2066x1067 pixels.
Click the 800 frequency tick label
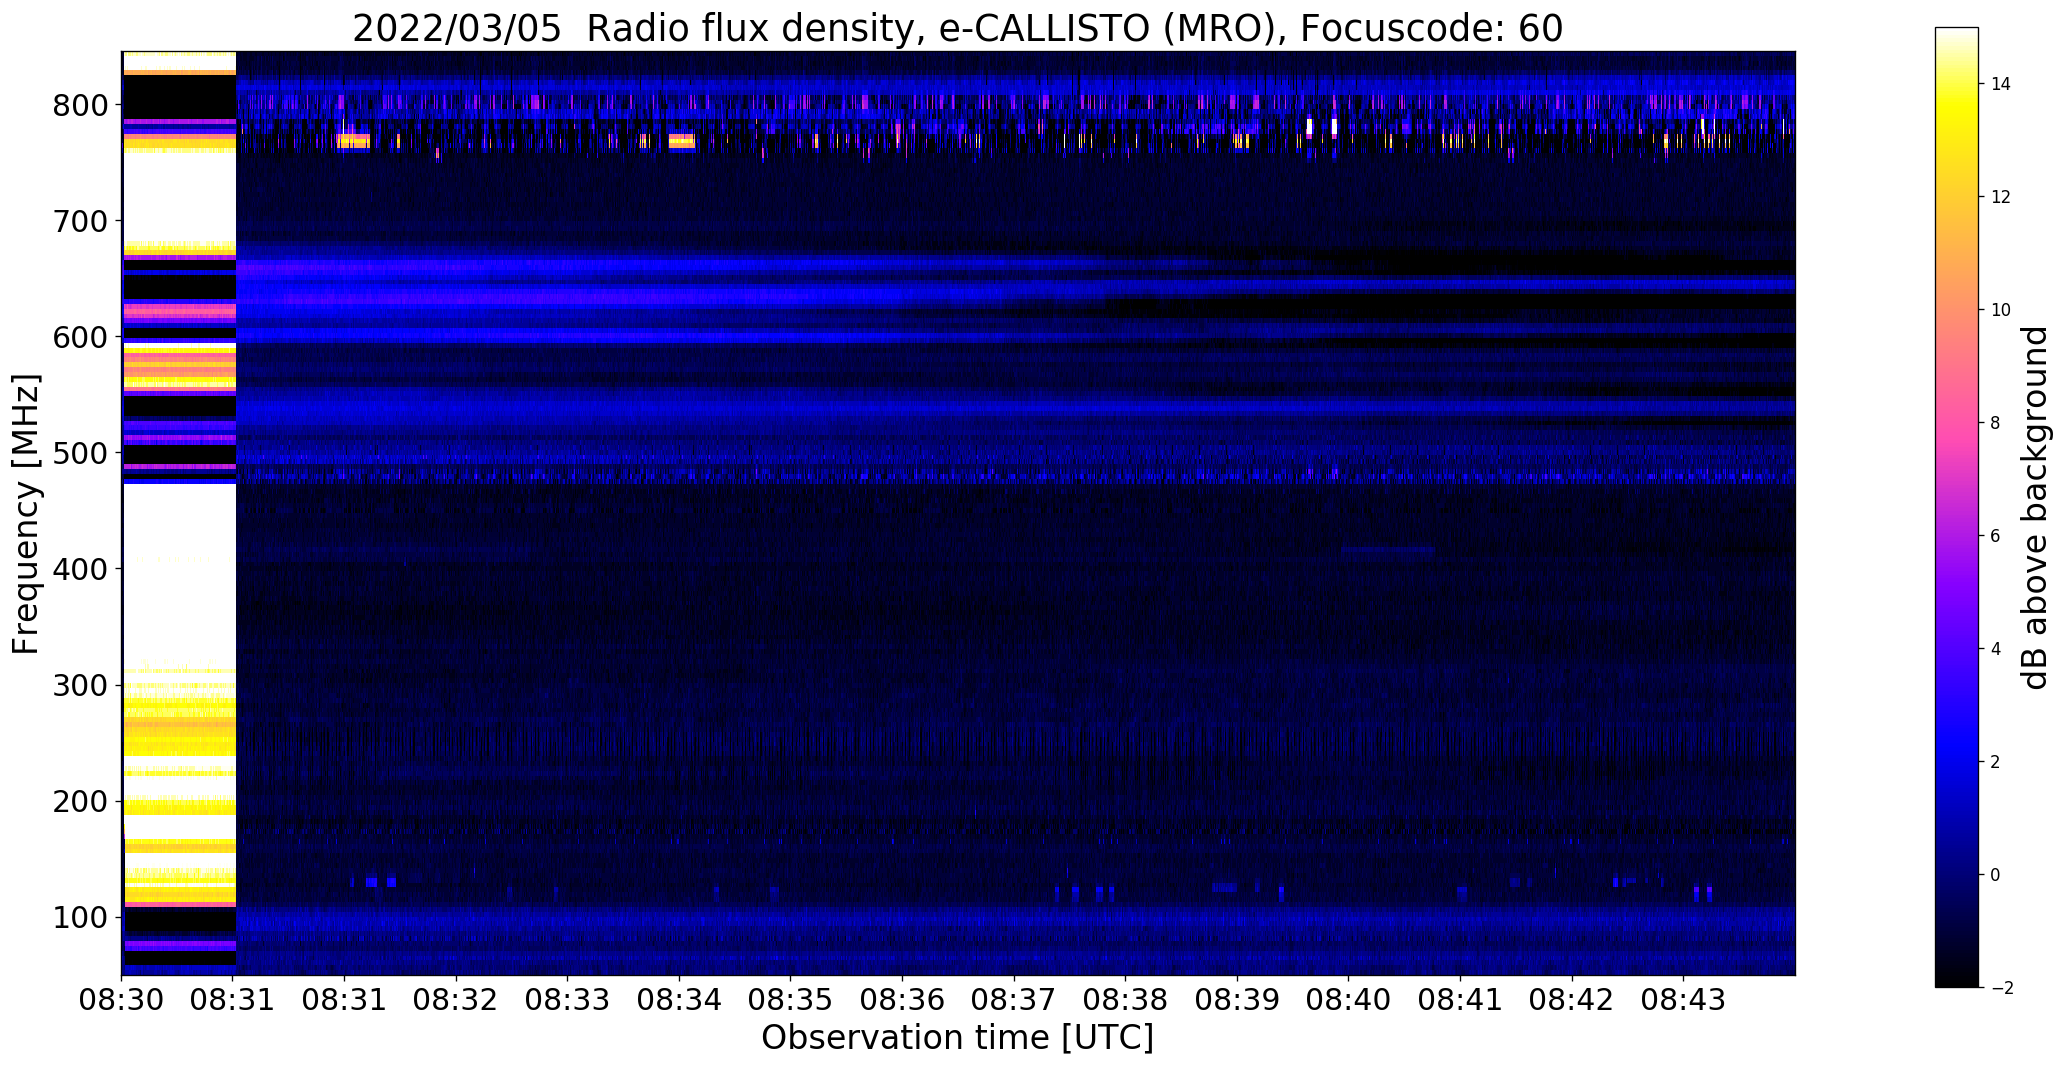coord(79,105)
